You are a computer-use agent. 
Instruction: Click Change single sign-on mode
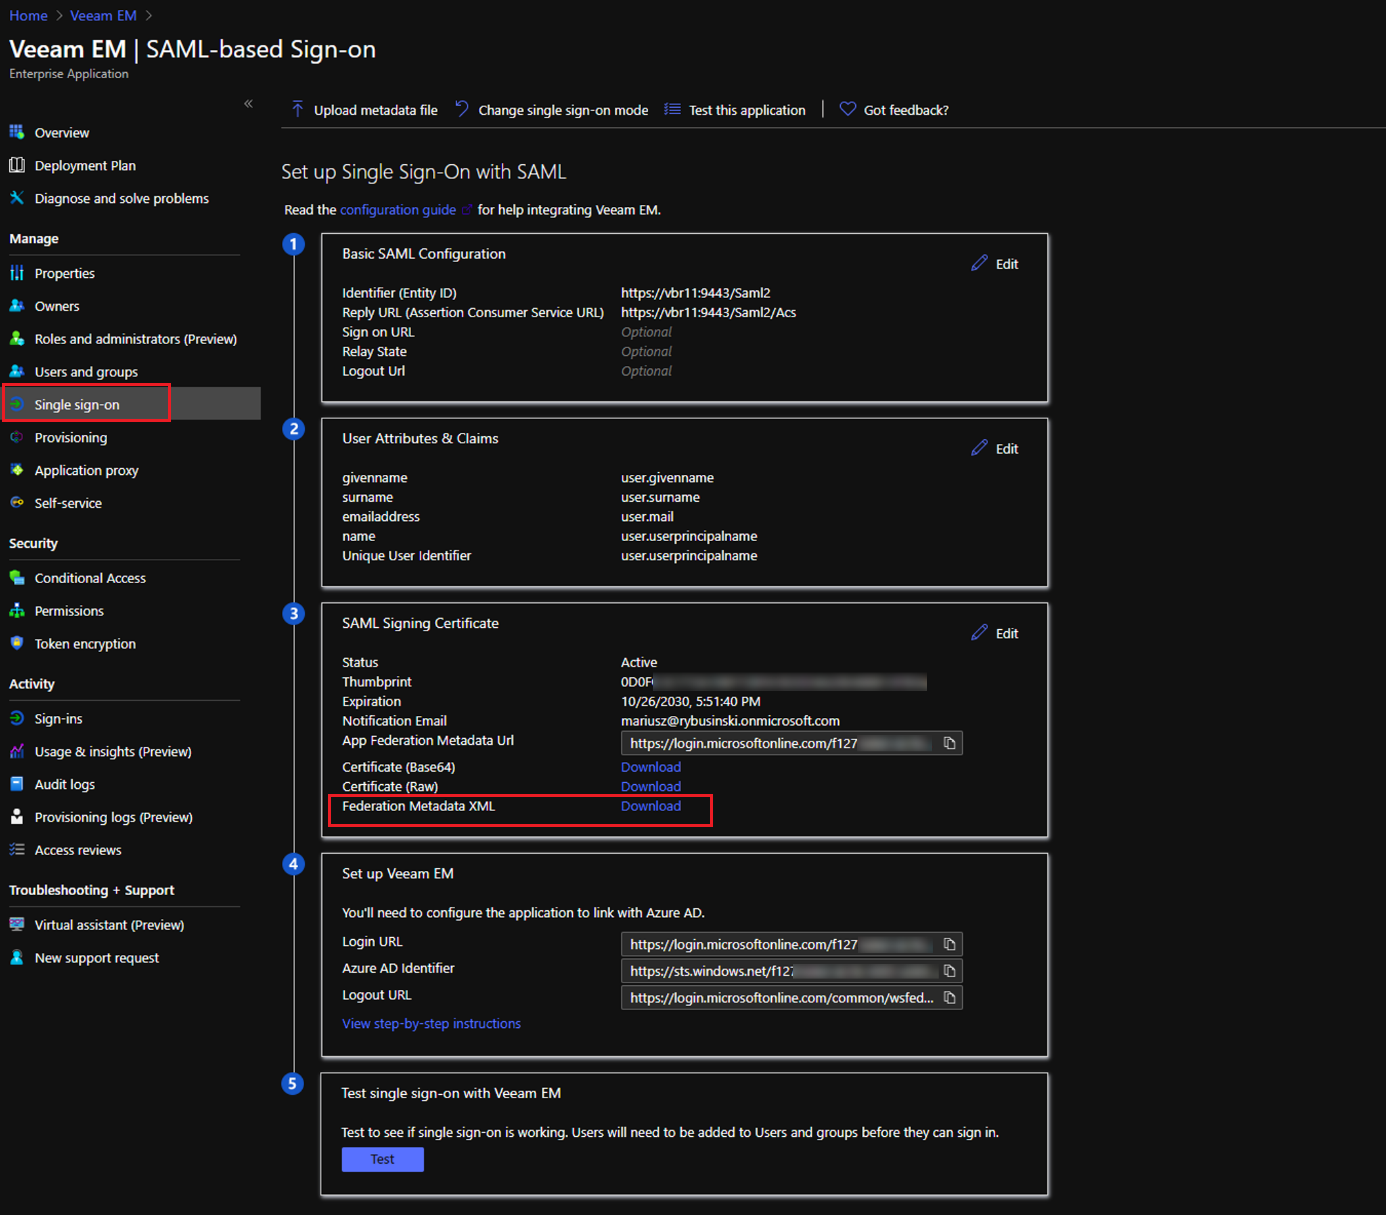[x=551, y=110]
